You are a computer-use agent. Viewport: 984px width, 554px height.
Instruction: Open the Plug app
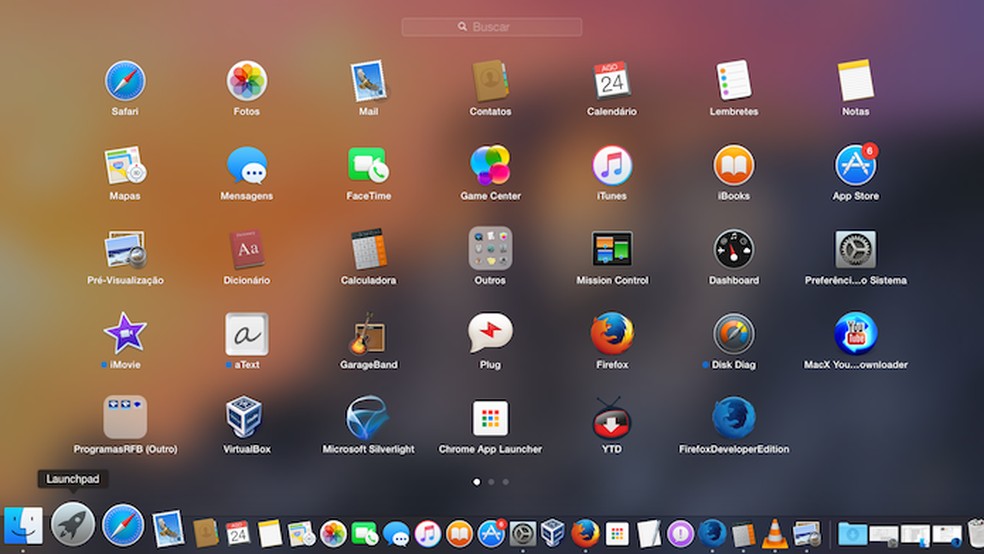490,333
